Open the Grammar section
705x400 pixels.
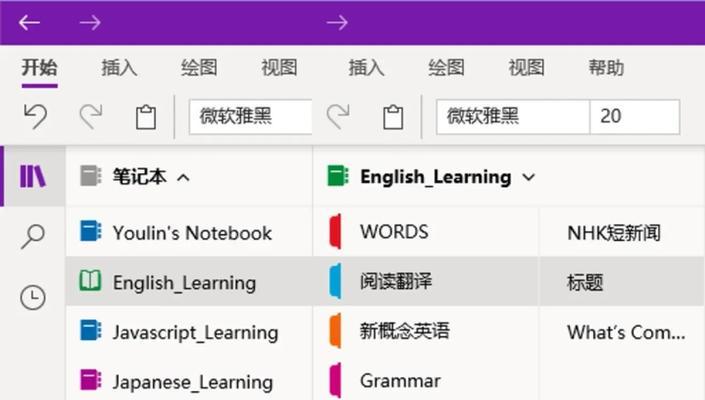coord(426,381)
